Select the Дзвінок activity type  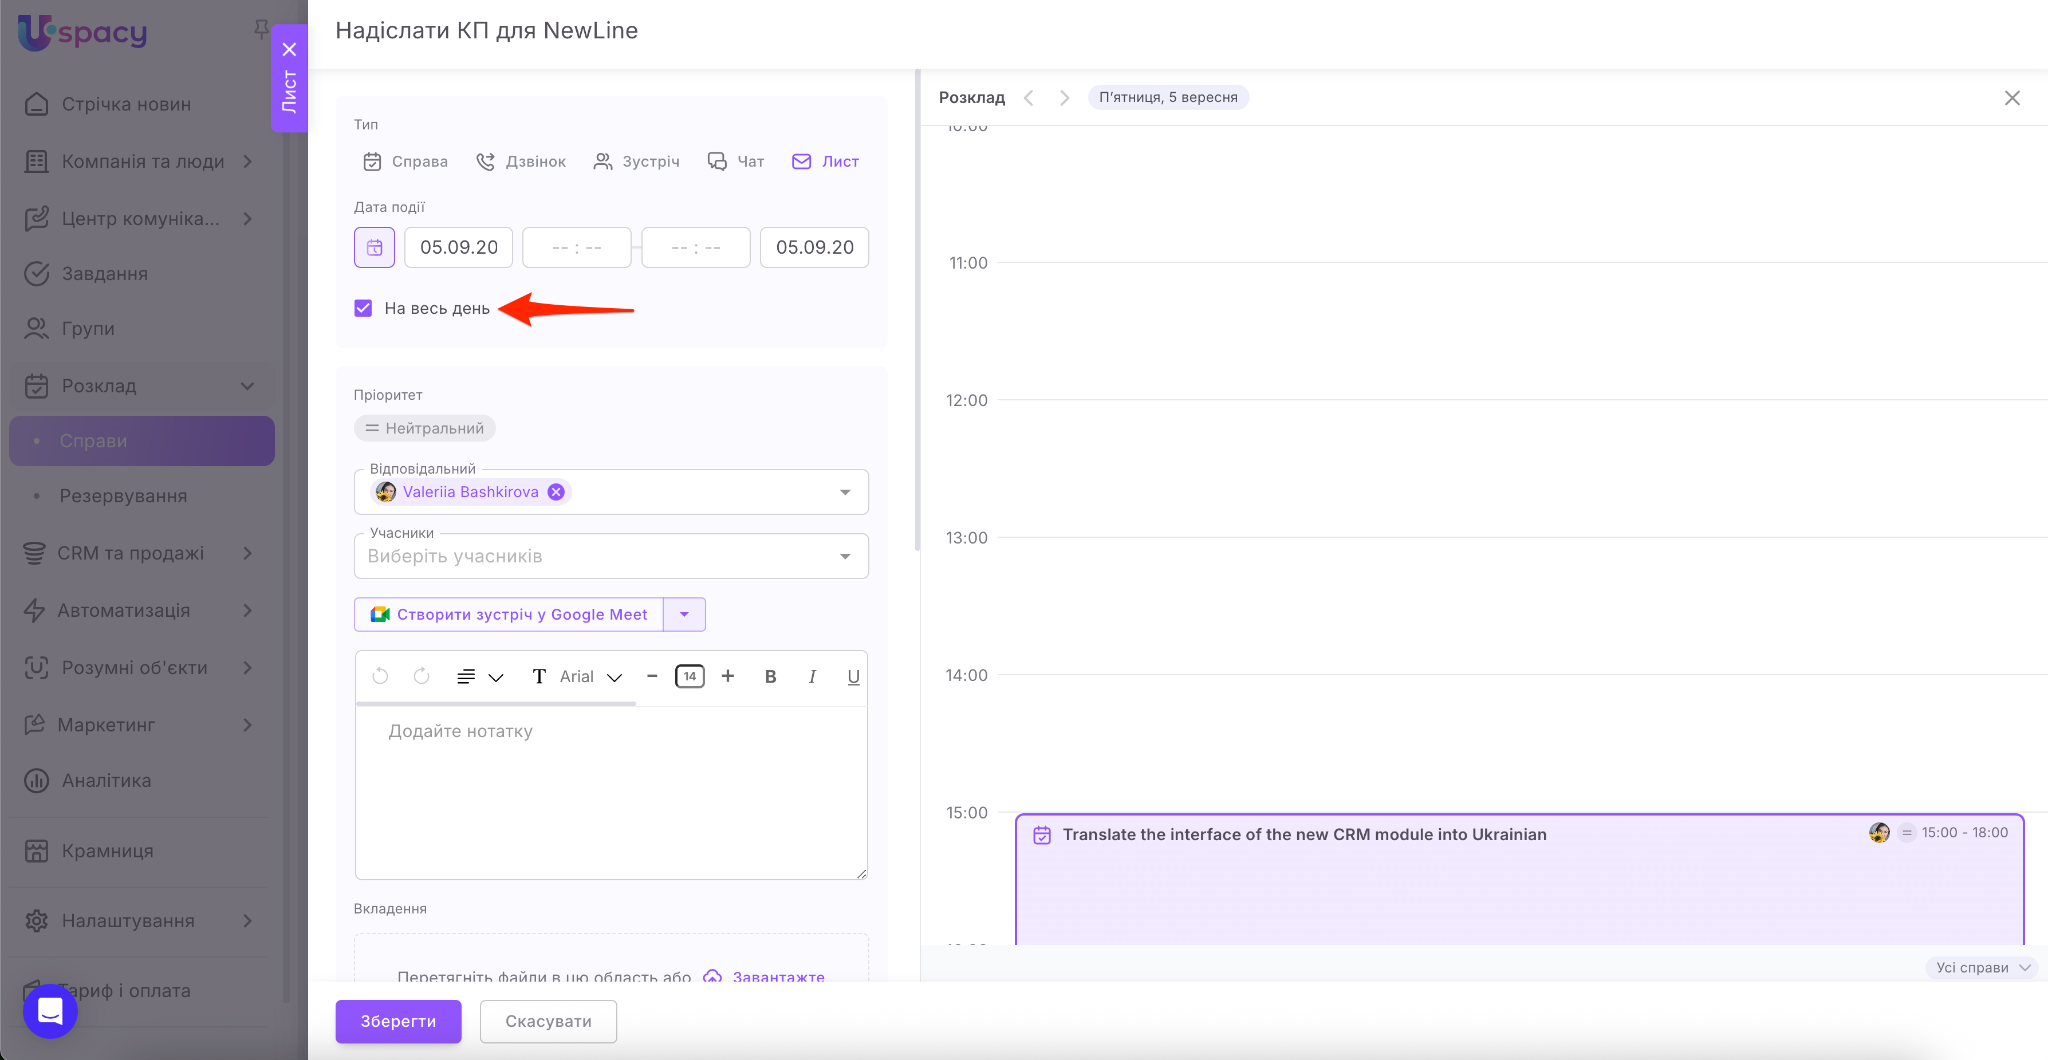(x=521, y=162)
